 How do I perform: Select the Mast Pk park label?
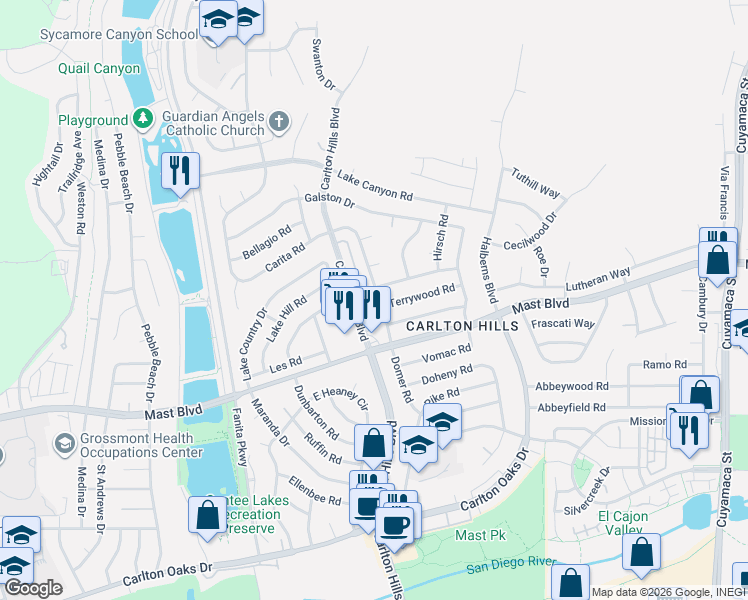[480, 535]
